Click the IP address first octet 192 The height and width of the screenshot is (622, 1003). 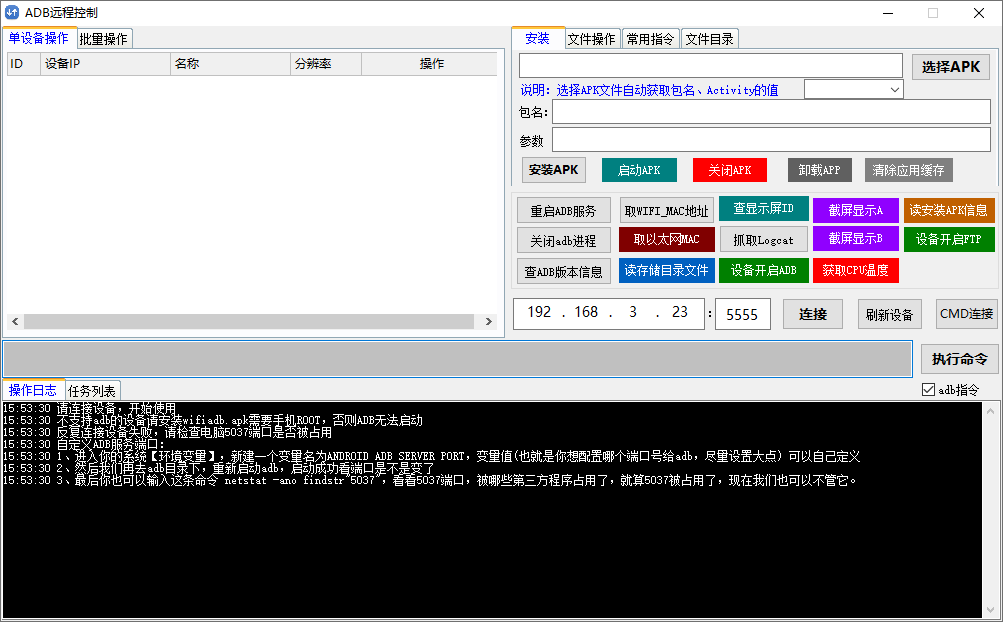pos(539,312)
